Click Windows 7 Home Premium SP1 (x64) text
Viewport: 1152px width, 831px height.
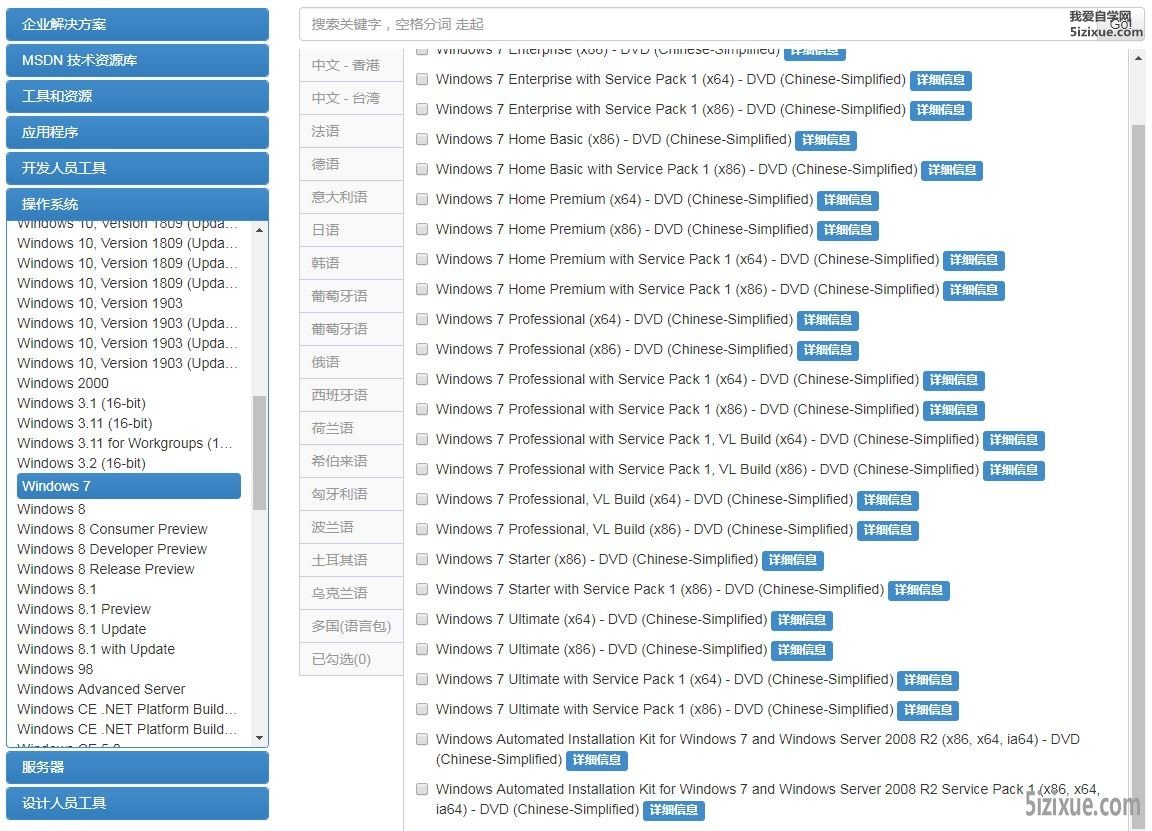point(687,259)
